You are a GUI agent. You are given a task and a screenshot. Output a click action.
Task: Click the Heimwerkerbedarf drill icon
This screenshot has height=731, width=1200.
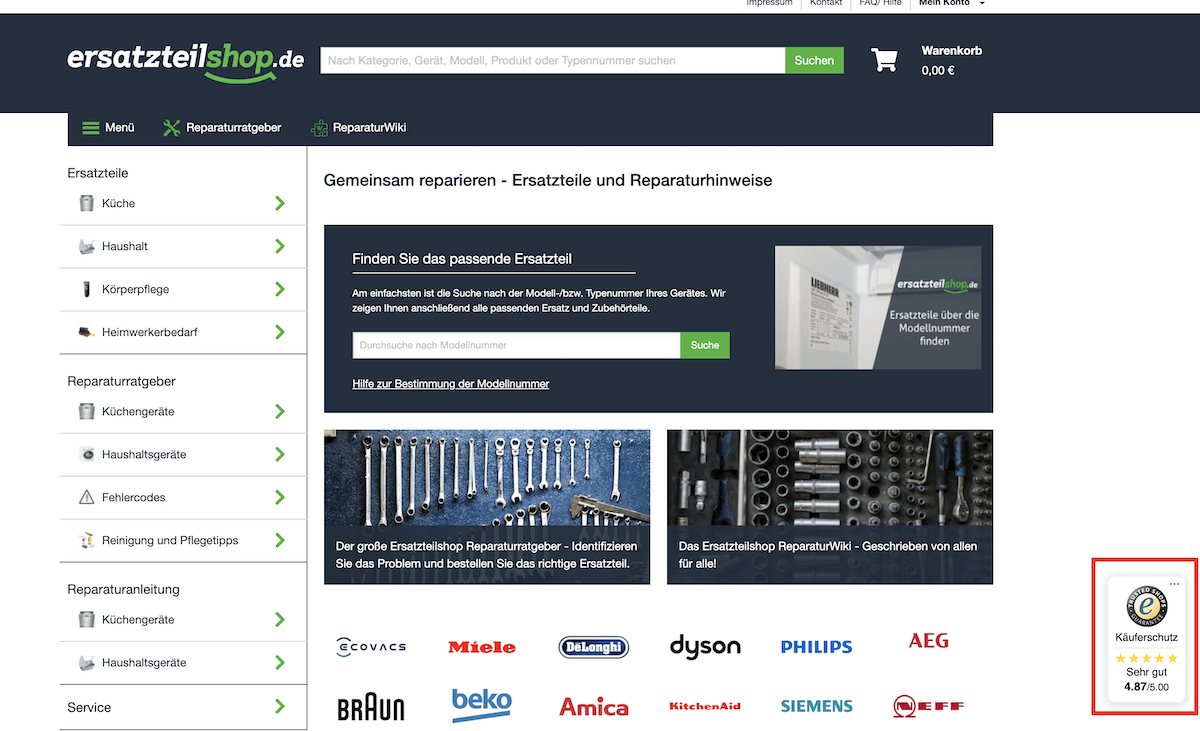tap(86, 332)
